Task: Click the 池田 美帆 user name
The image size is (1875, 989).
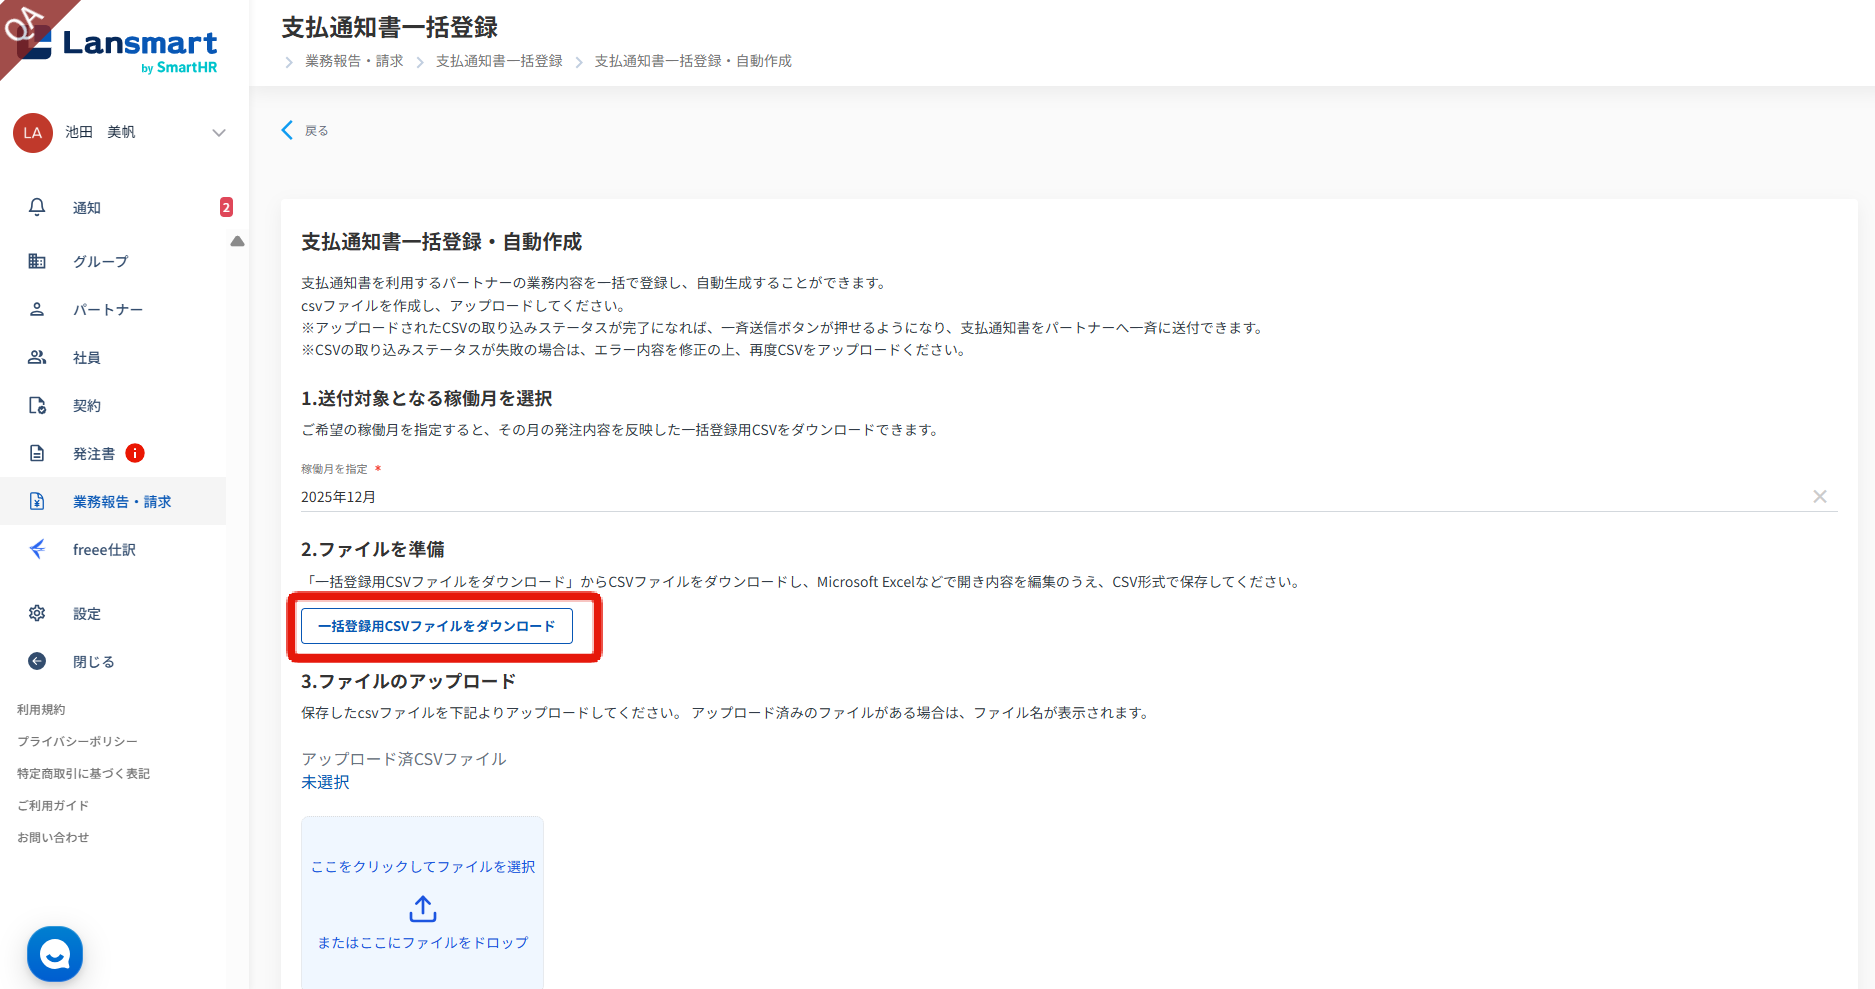Action: click(100, 132)
